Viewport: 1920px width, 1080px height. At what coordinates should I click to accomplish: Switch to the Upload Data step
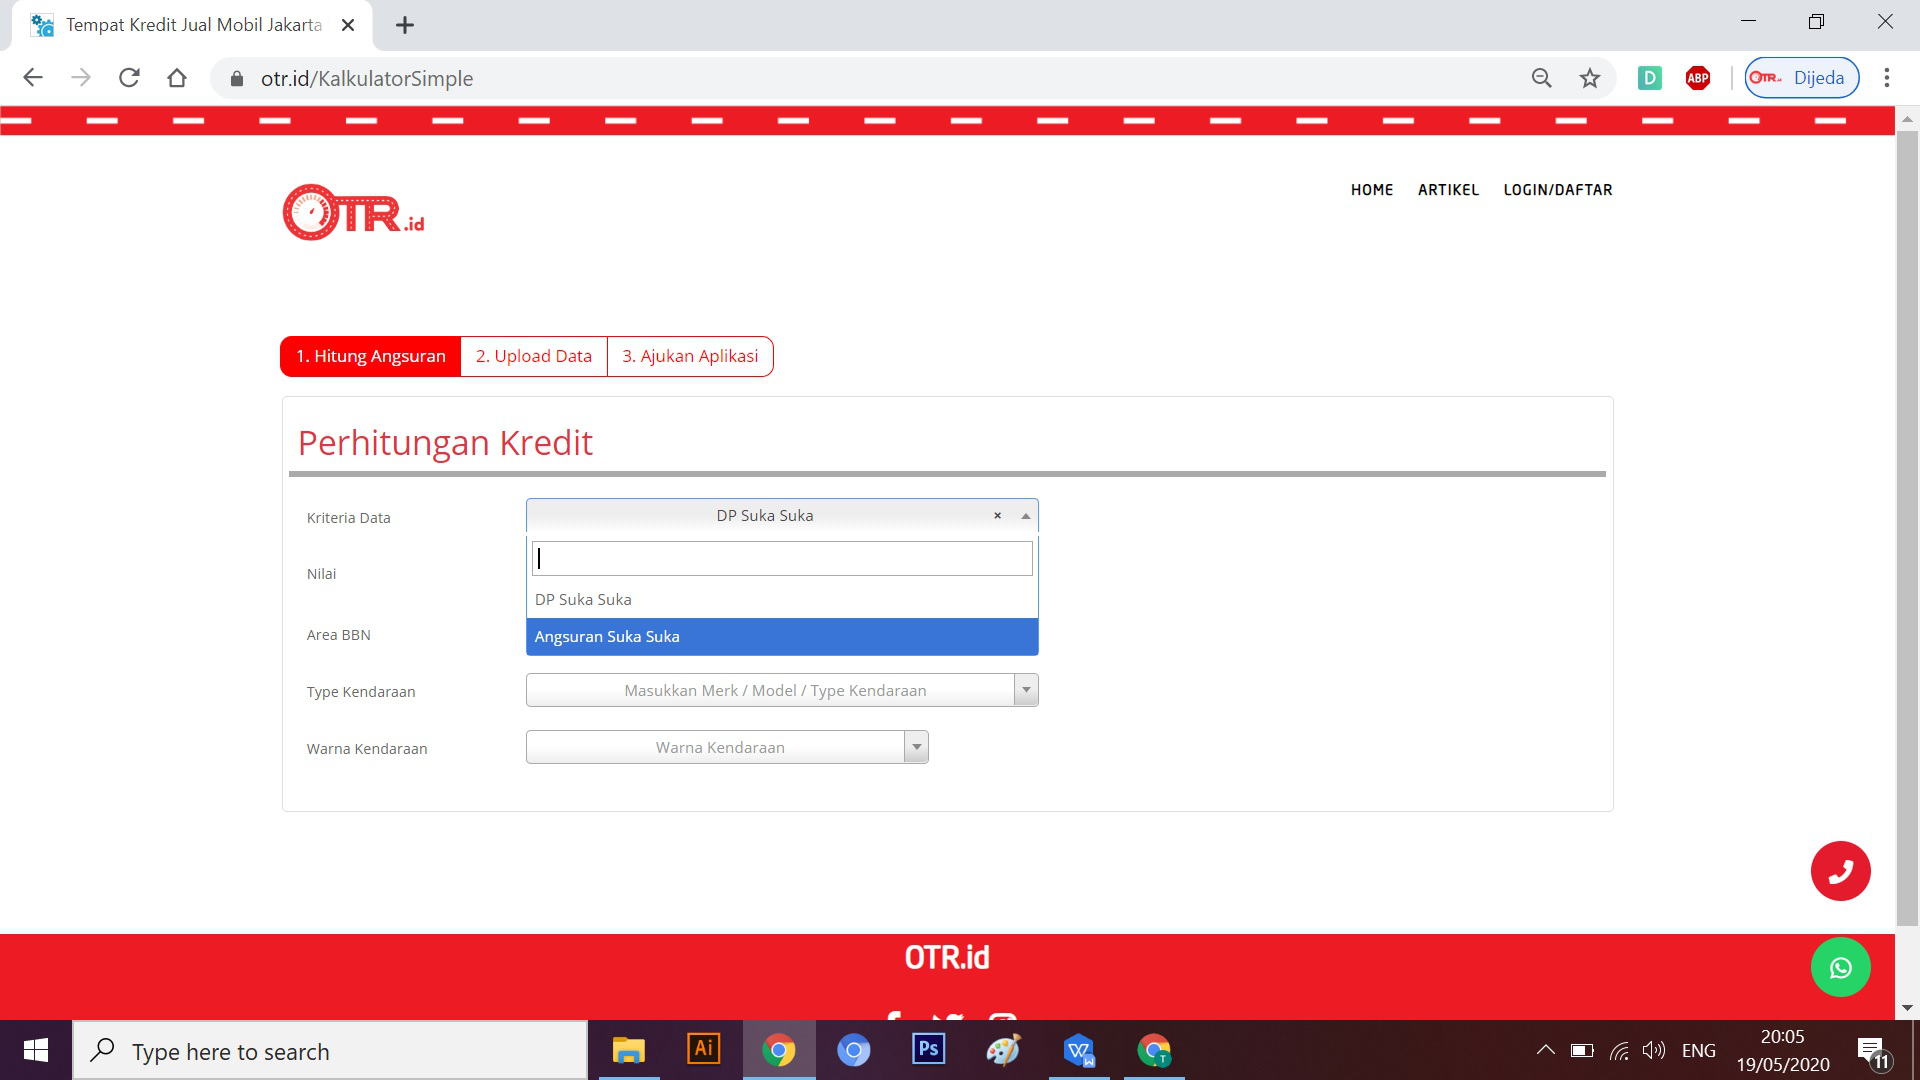coord(533,357)
